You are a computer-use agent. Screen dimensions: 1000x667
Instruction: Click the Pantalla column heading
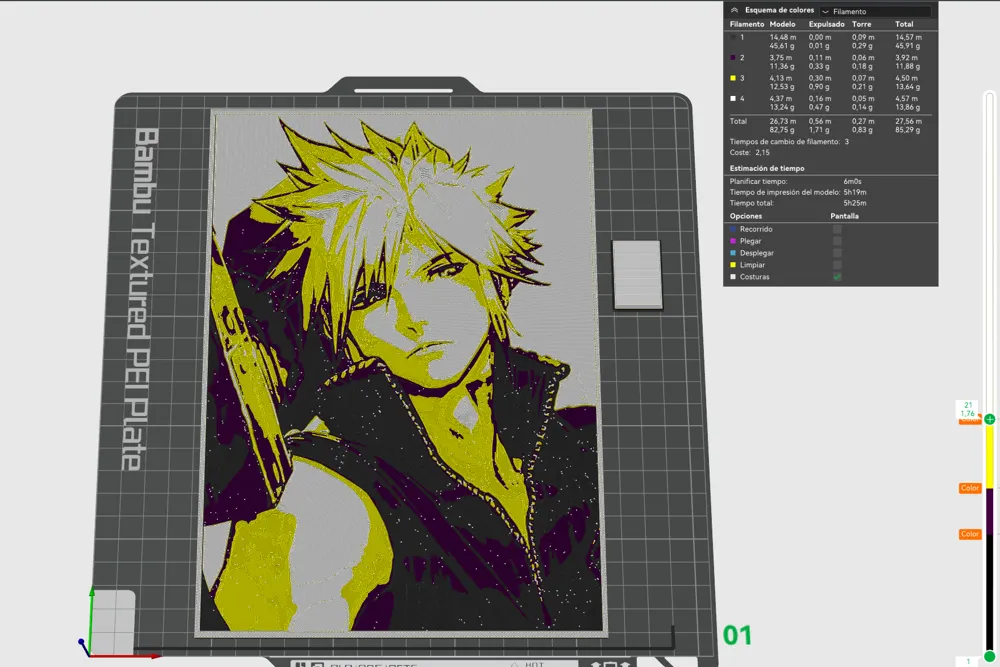point(844,216)
